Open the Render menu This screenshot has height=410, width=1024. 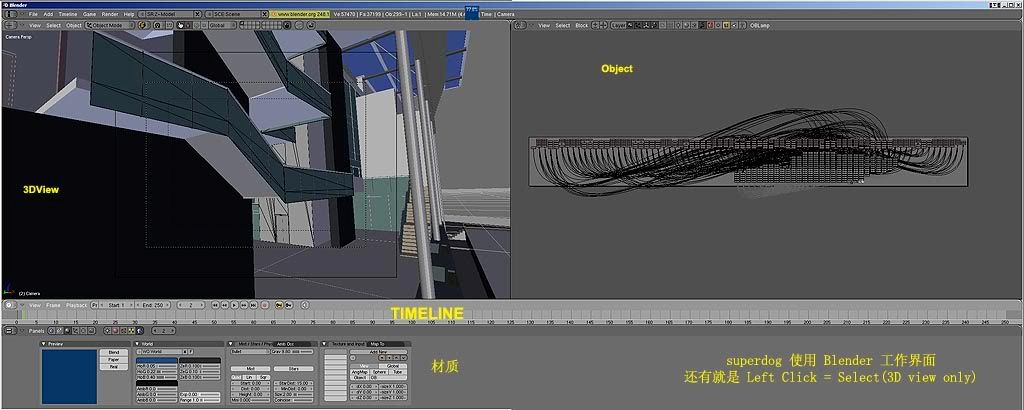click(110, 14)
